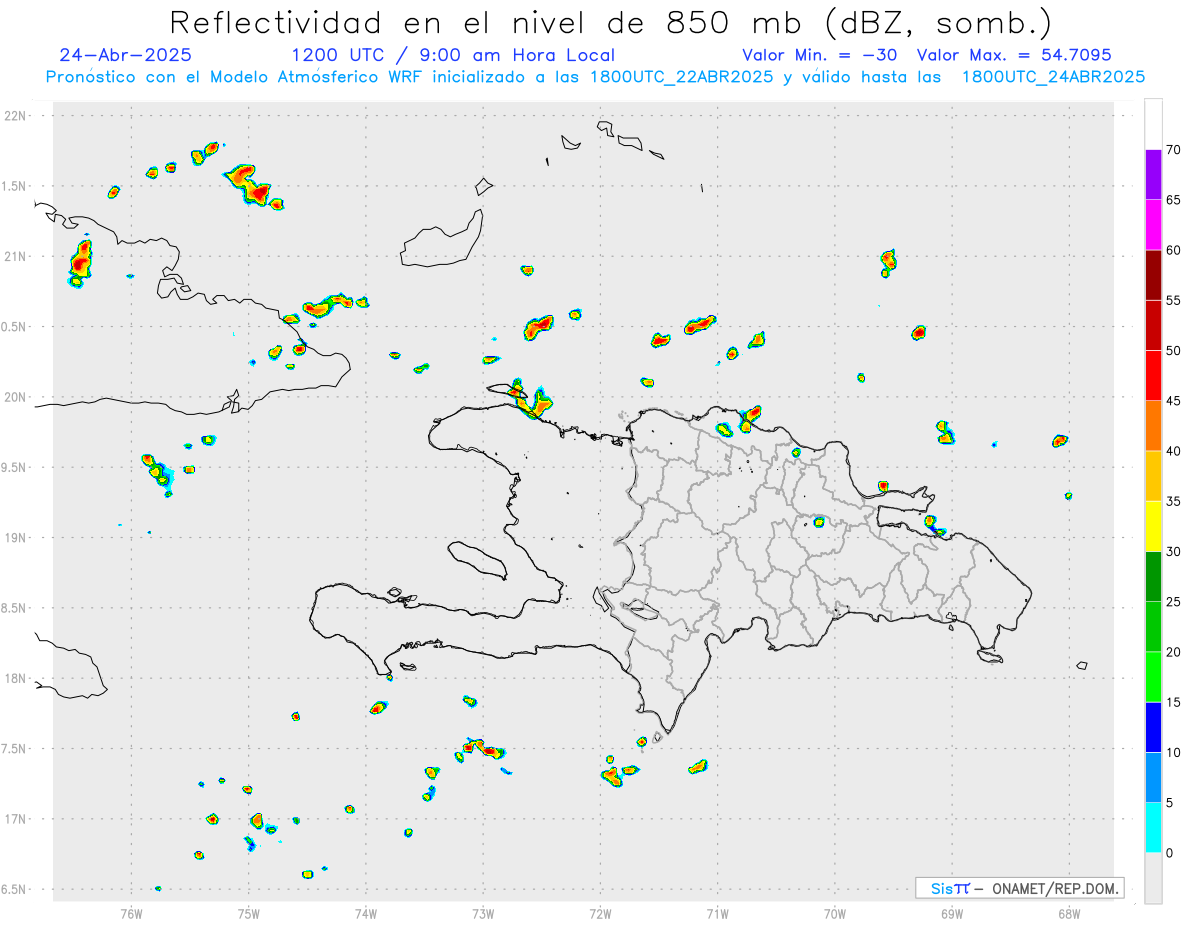Click the "76W" longitude label
This screenshot has width=1200, height=927.
(131, 914)
